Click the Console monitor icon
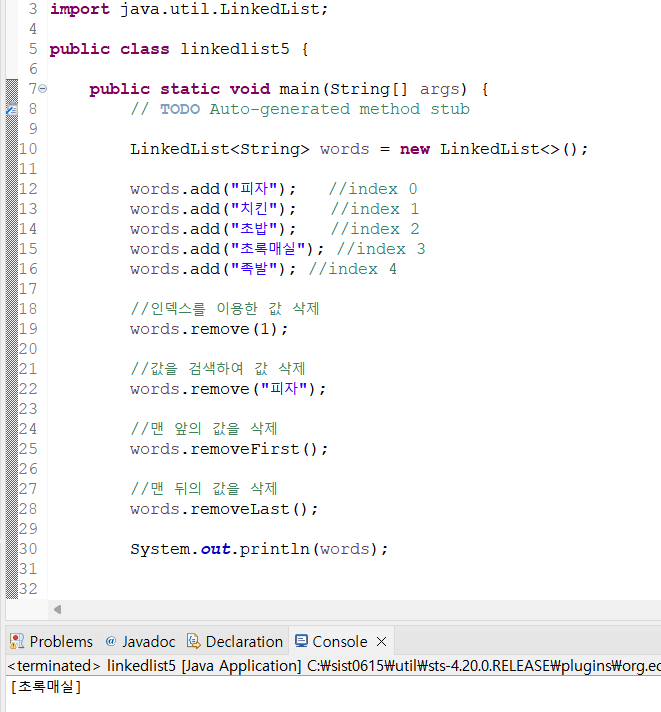 [301, 640]
